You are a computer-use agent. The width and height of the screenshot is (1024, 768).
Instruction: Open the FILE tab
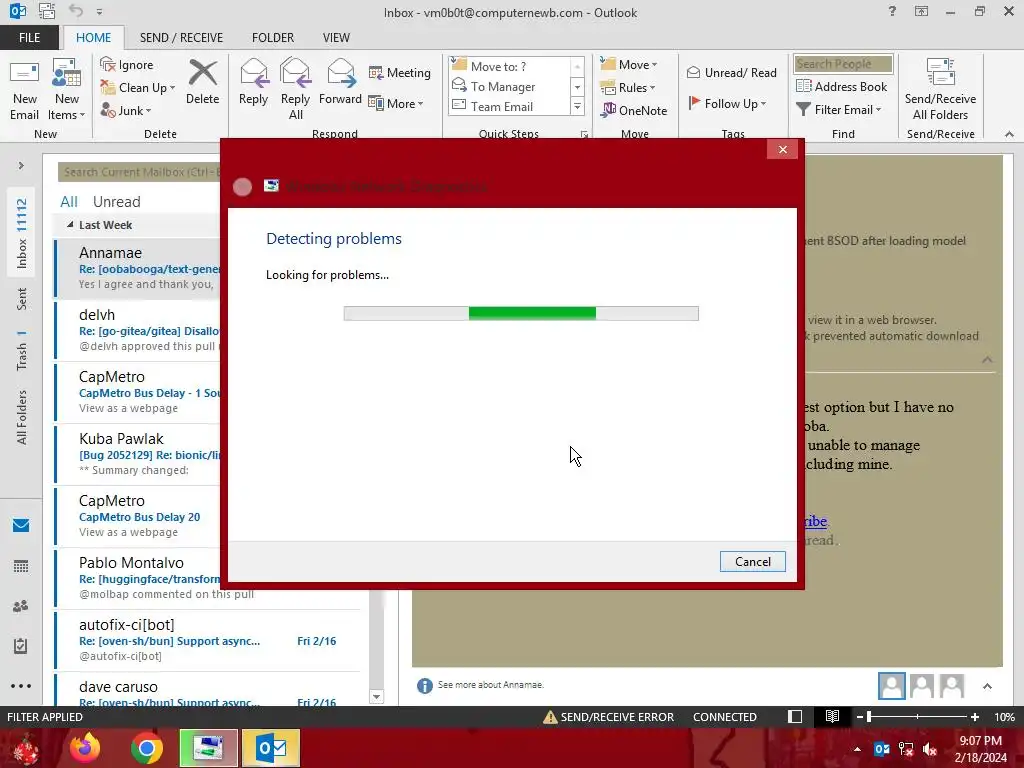click(29, 37)
